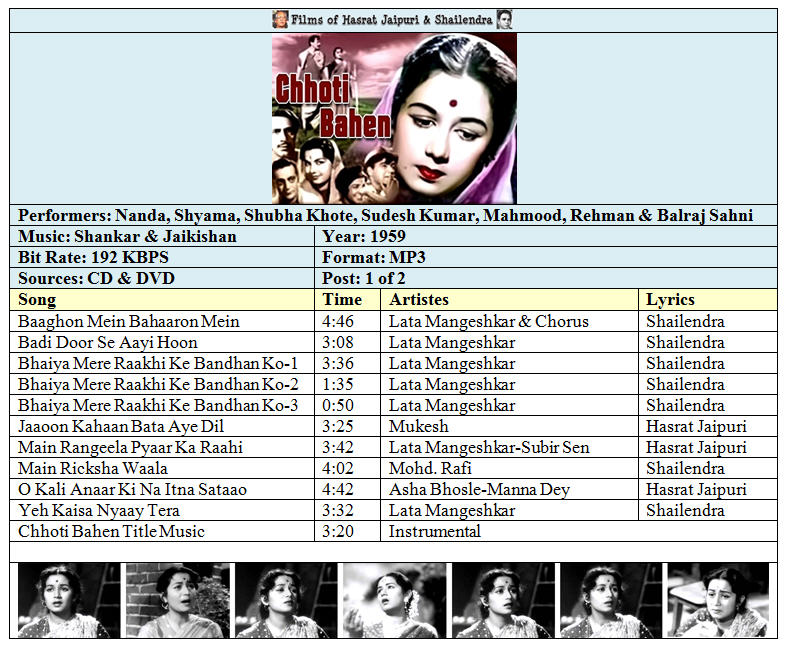This screenshot has width=788, height=648.
Task: Select the 'Films of Hasrat Jaipuri & Shailendra' title
Action: click(x=392, y=20)
